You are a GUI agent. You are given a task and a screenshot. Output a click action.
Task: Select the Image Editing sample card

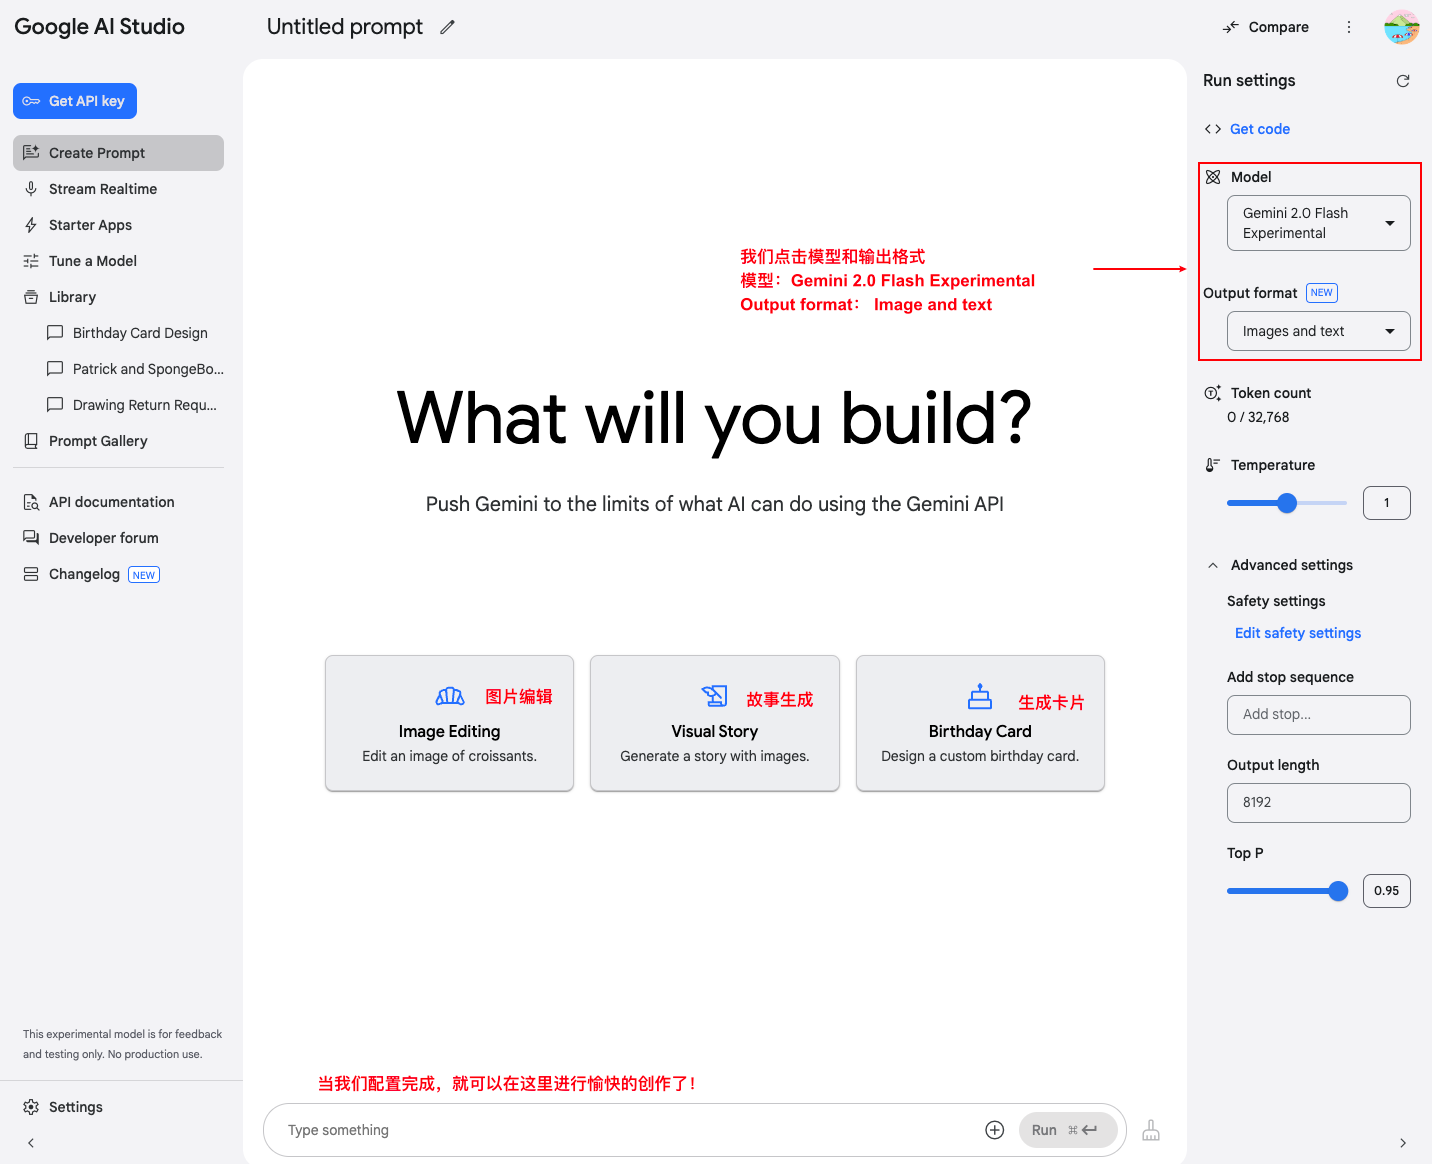pos(449,723)
